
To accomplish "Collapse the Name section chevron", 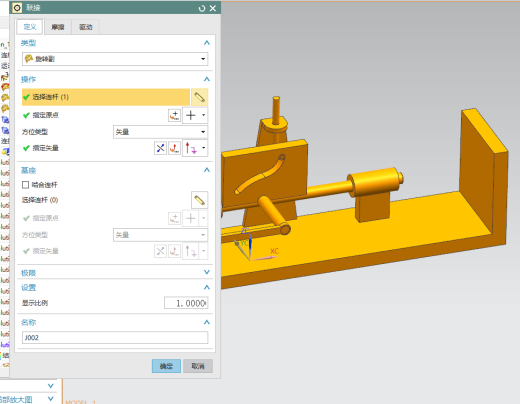I will click(x=207, y=322).
